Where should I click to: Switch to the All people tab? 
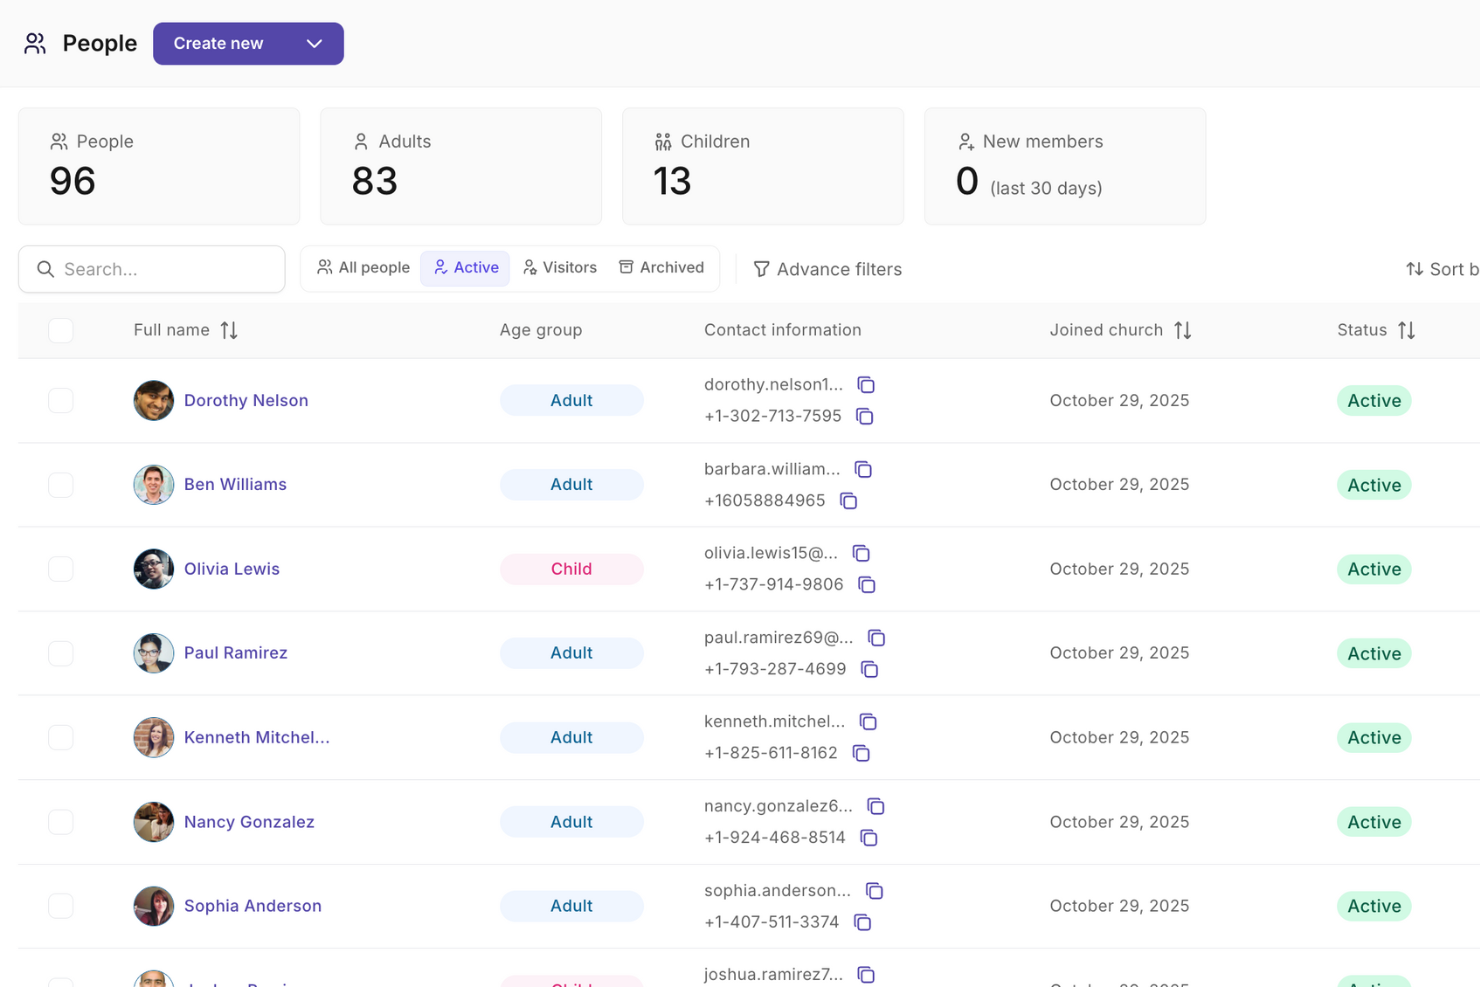click(x=362, y=267)
